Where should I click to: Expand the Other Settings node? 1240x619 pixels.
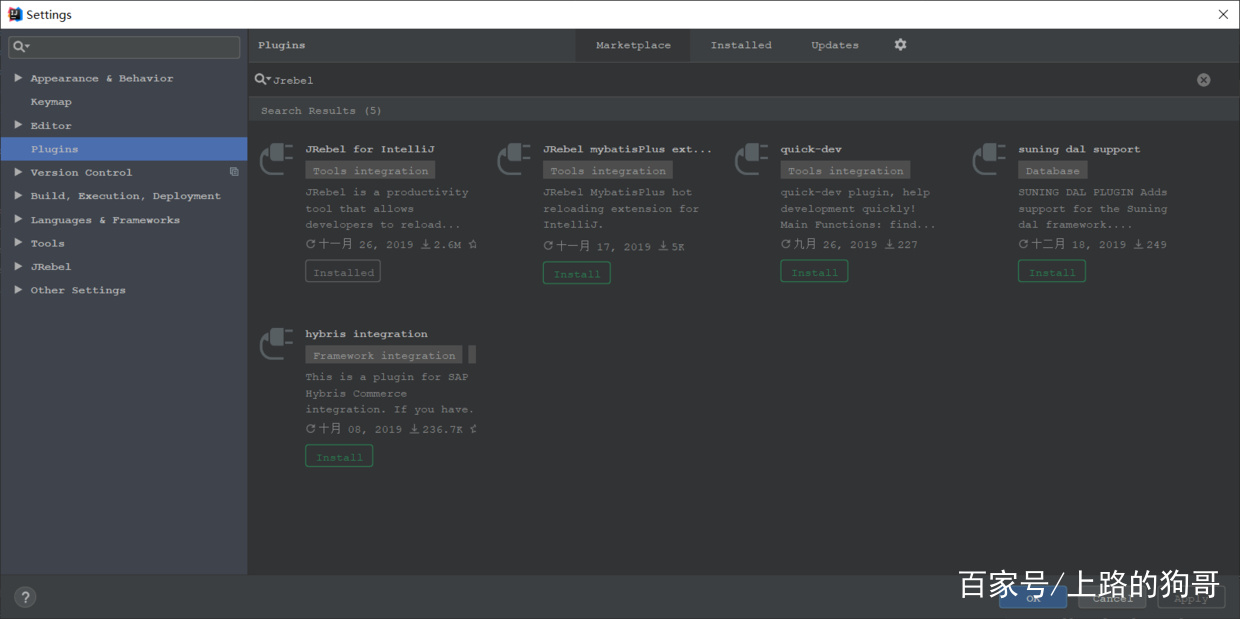point(18,290)
